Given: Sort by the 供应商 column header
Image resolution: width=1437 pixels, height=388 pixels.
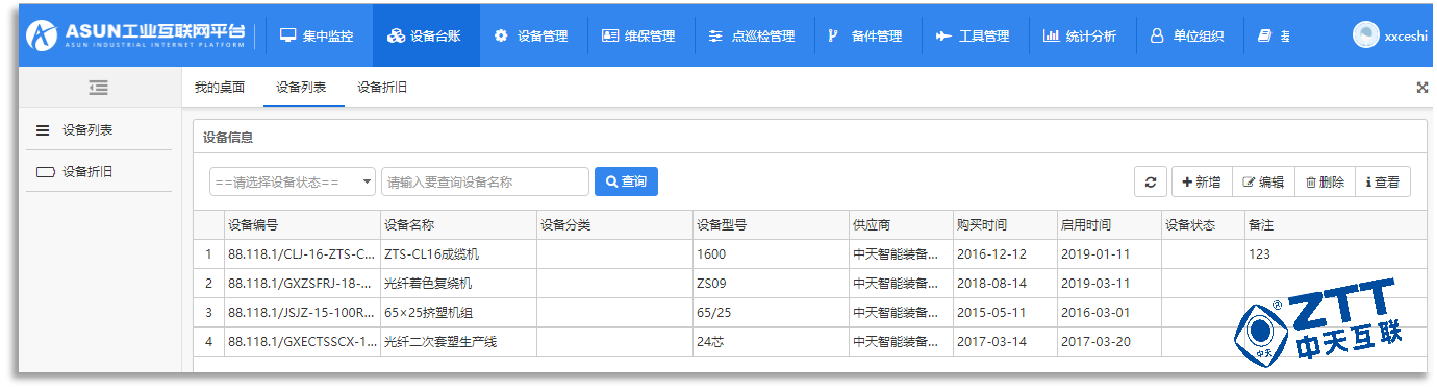Looking at the screenshot, I should coord(900,225).
